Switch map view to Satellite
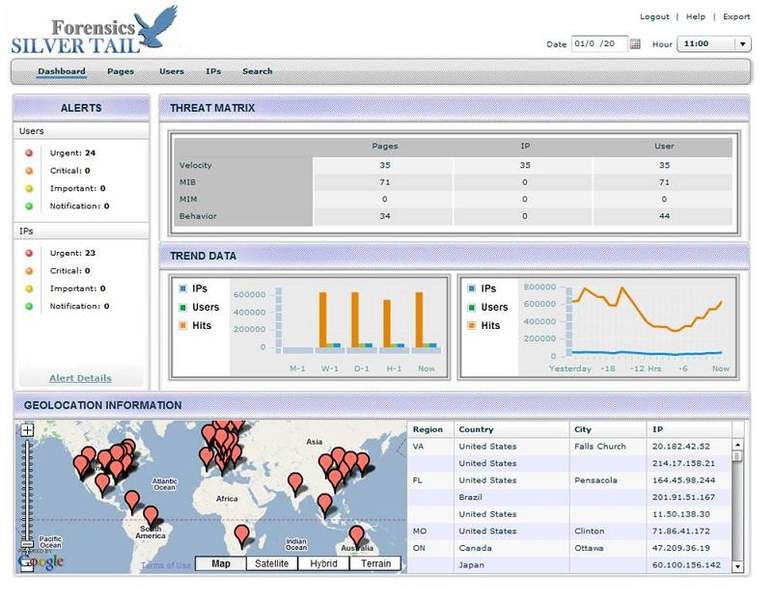 click(x=271, y=563)
